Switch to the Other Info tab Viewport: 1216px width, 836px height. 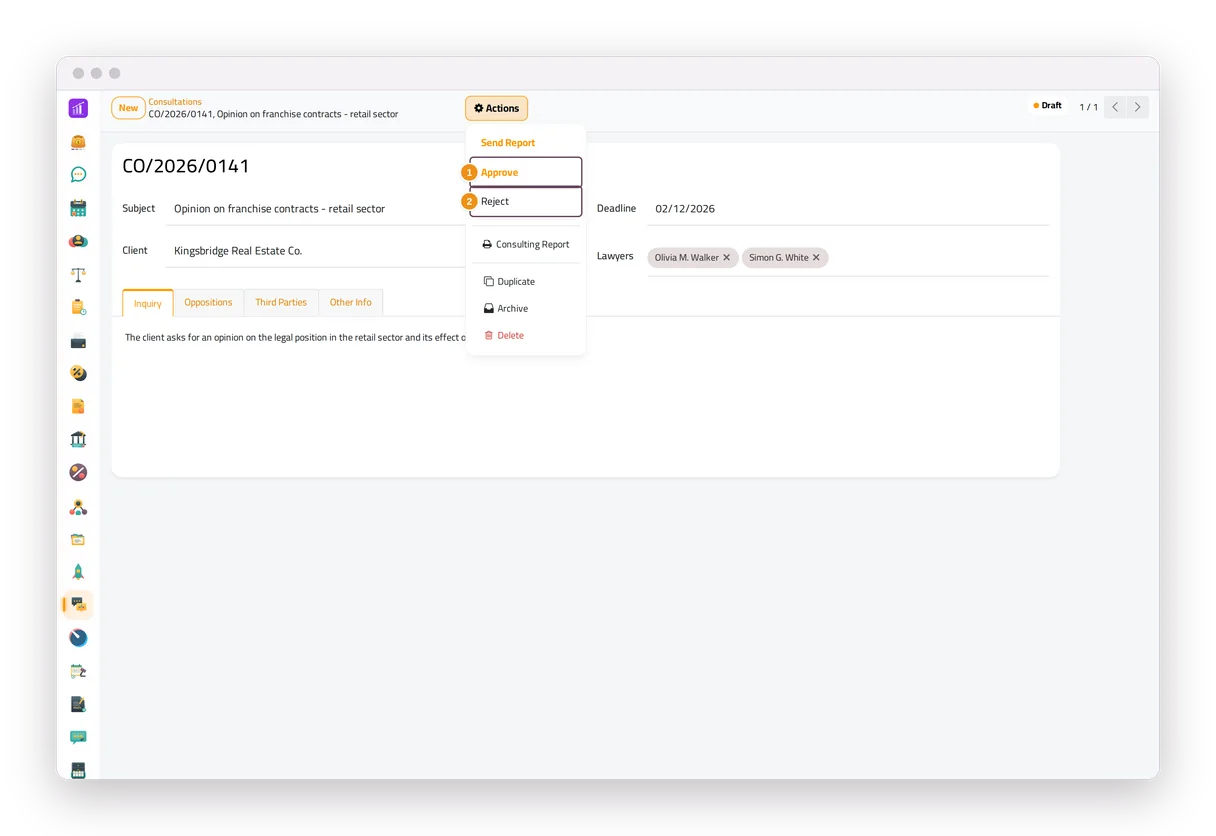tap(350, 302)
